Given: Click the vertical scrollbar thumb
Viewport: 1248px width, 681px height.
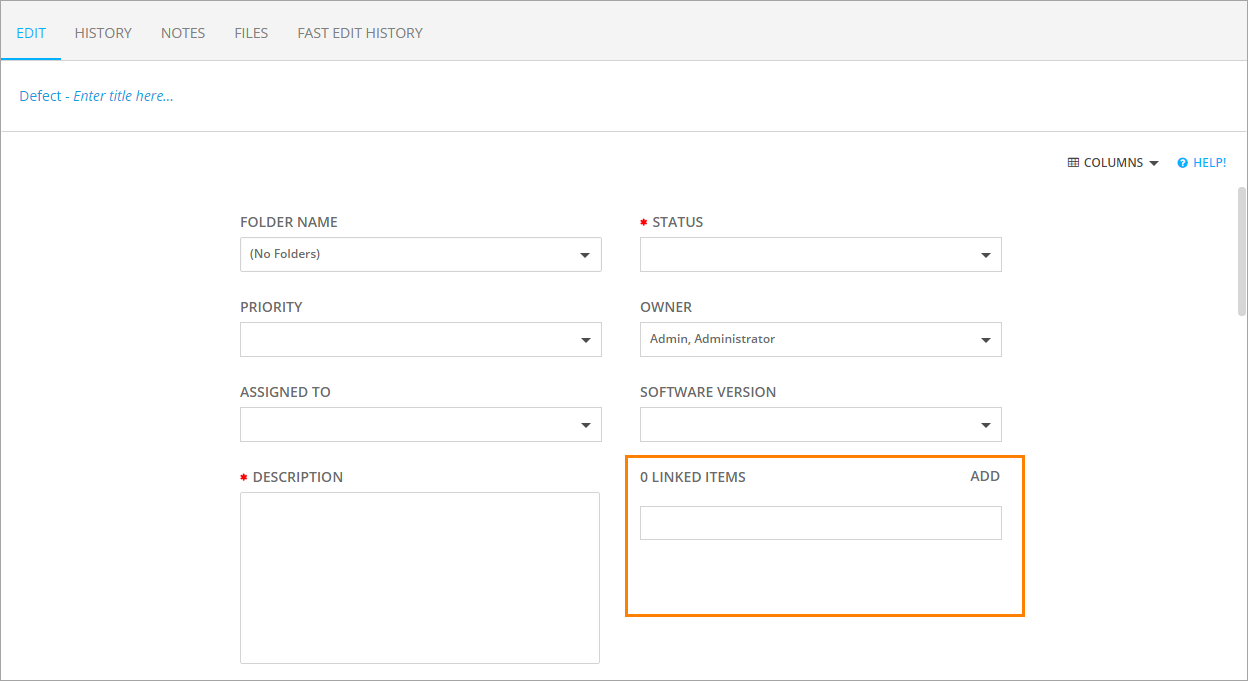Looking at the screenshot, I should (x=1242, y=252).
